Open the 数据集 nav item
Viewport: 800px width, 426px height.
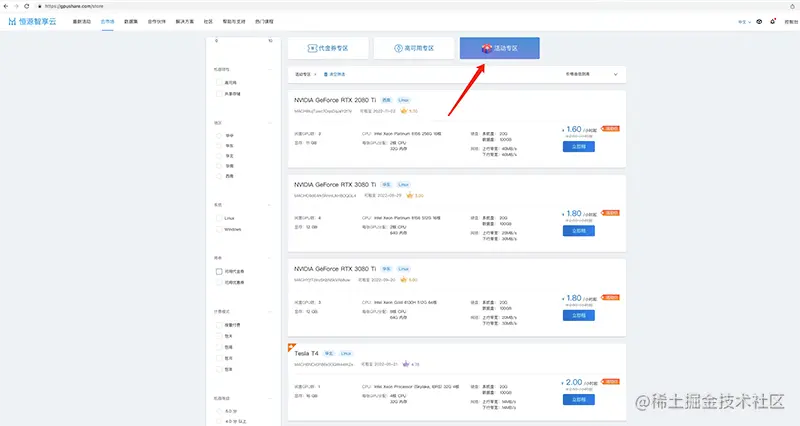[131, 21]
